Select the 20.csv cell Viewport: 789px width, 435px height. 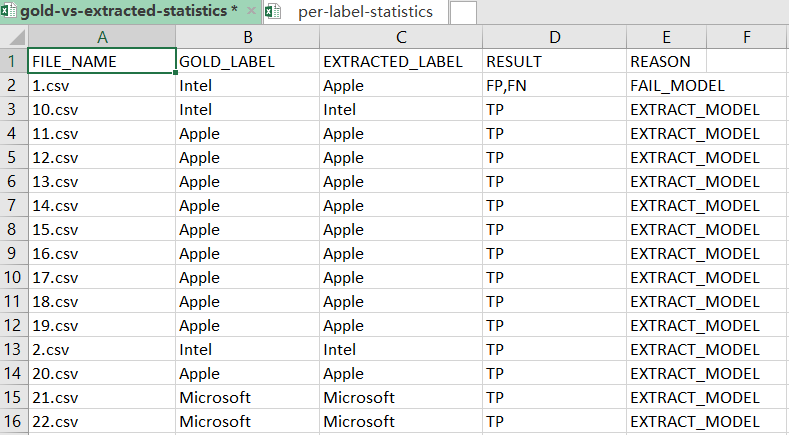point(102,373)
